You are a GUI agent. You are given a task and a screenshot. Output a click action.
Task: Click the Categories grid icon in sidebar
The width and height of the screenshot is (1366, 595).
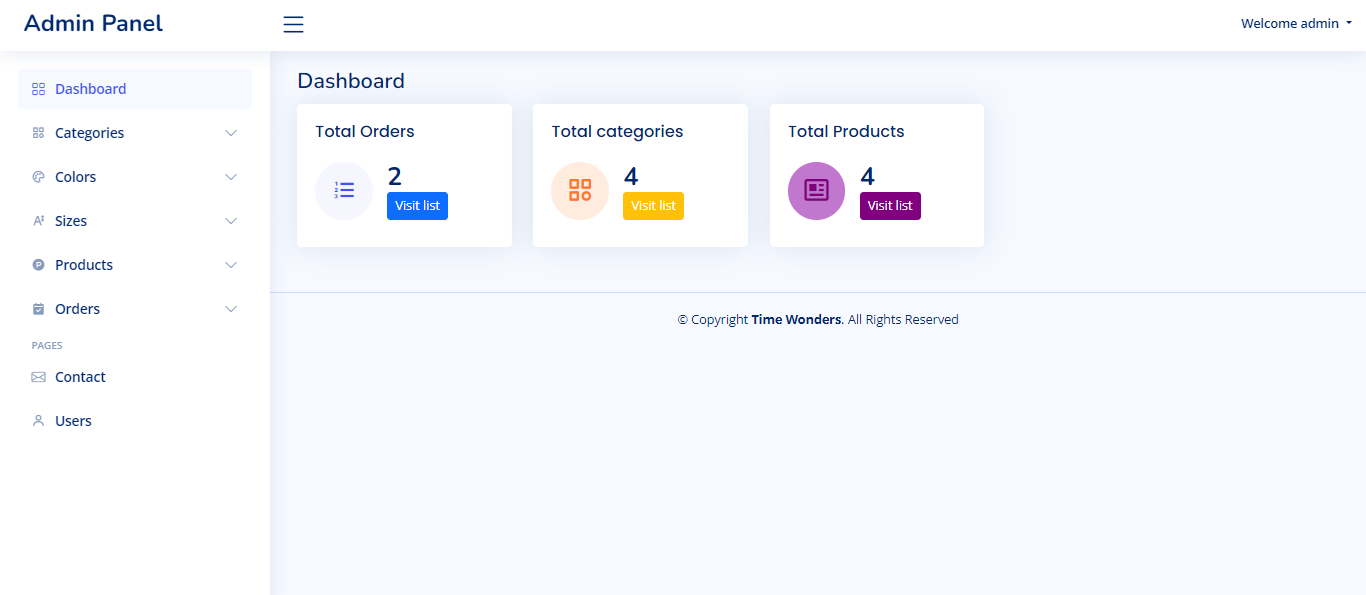pos(39,133)
